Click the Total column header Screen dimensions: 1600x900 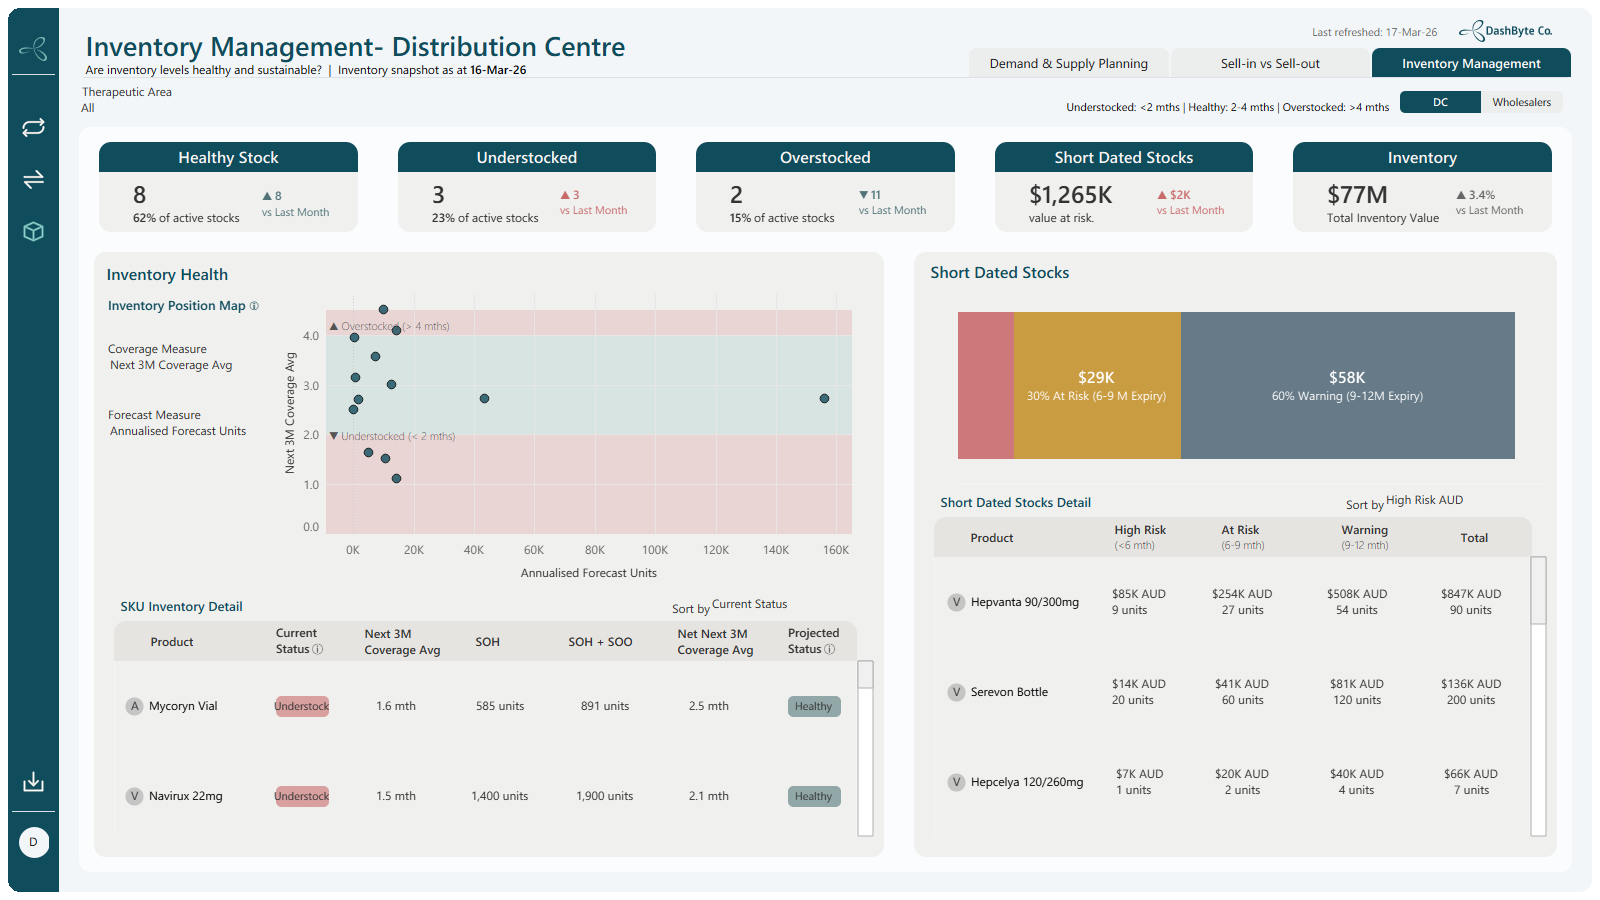tap(1474, 538)
